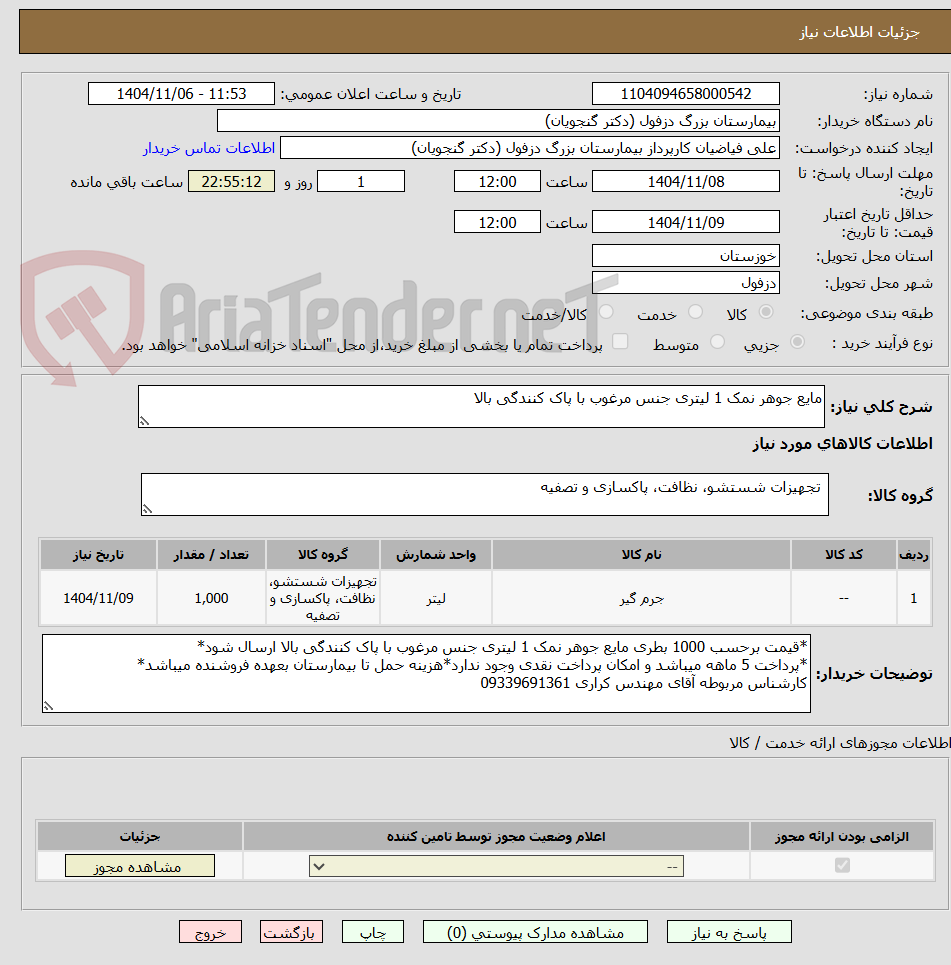Click the announcement date 1404/11/06 - 11:53 field
Viewport: 951px width, 965px height.
point(182,94)
